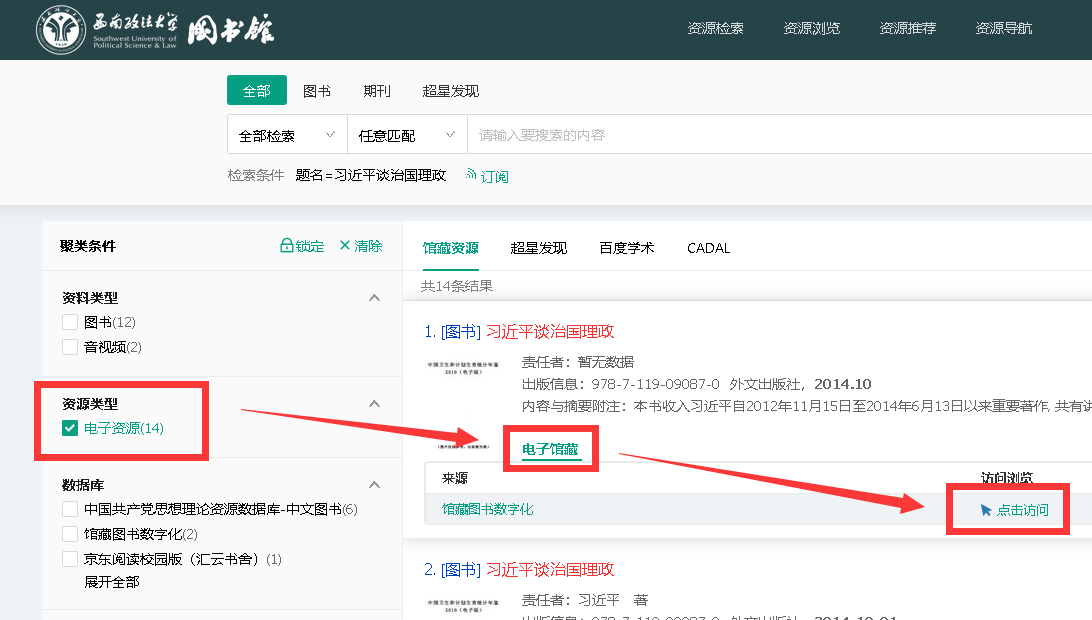Open 资源检索 in the top navigation
The height and width of the screenshot is (620, 1092).
point(715,28)
